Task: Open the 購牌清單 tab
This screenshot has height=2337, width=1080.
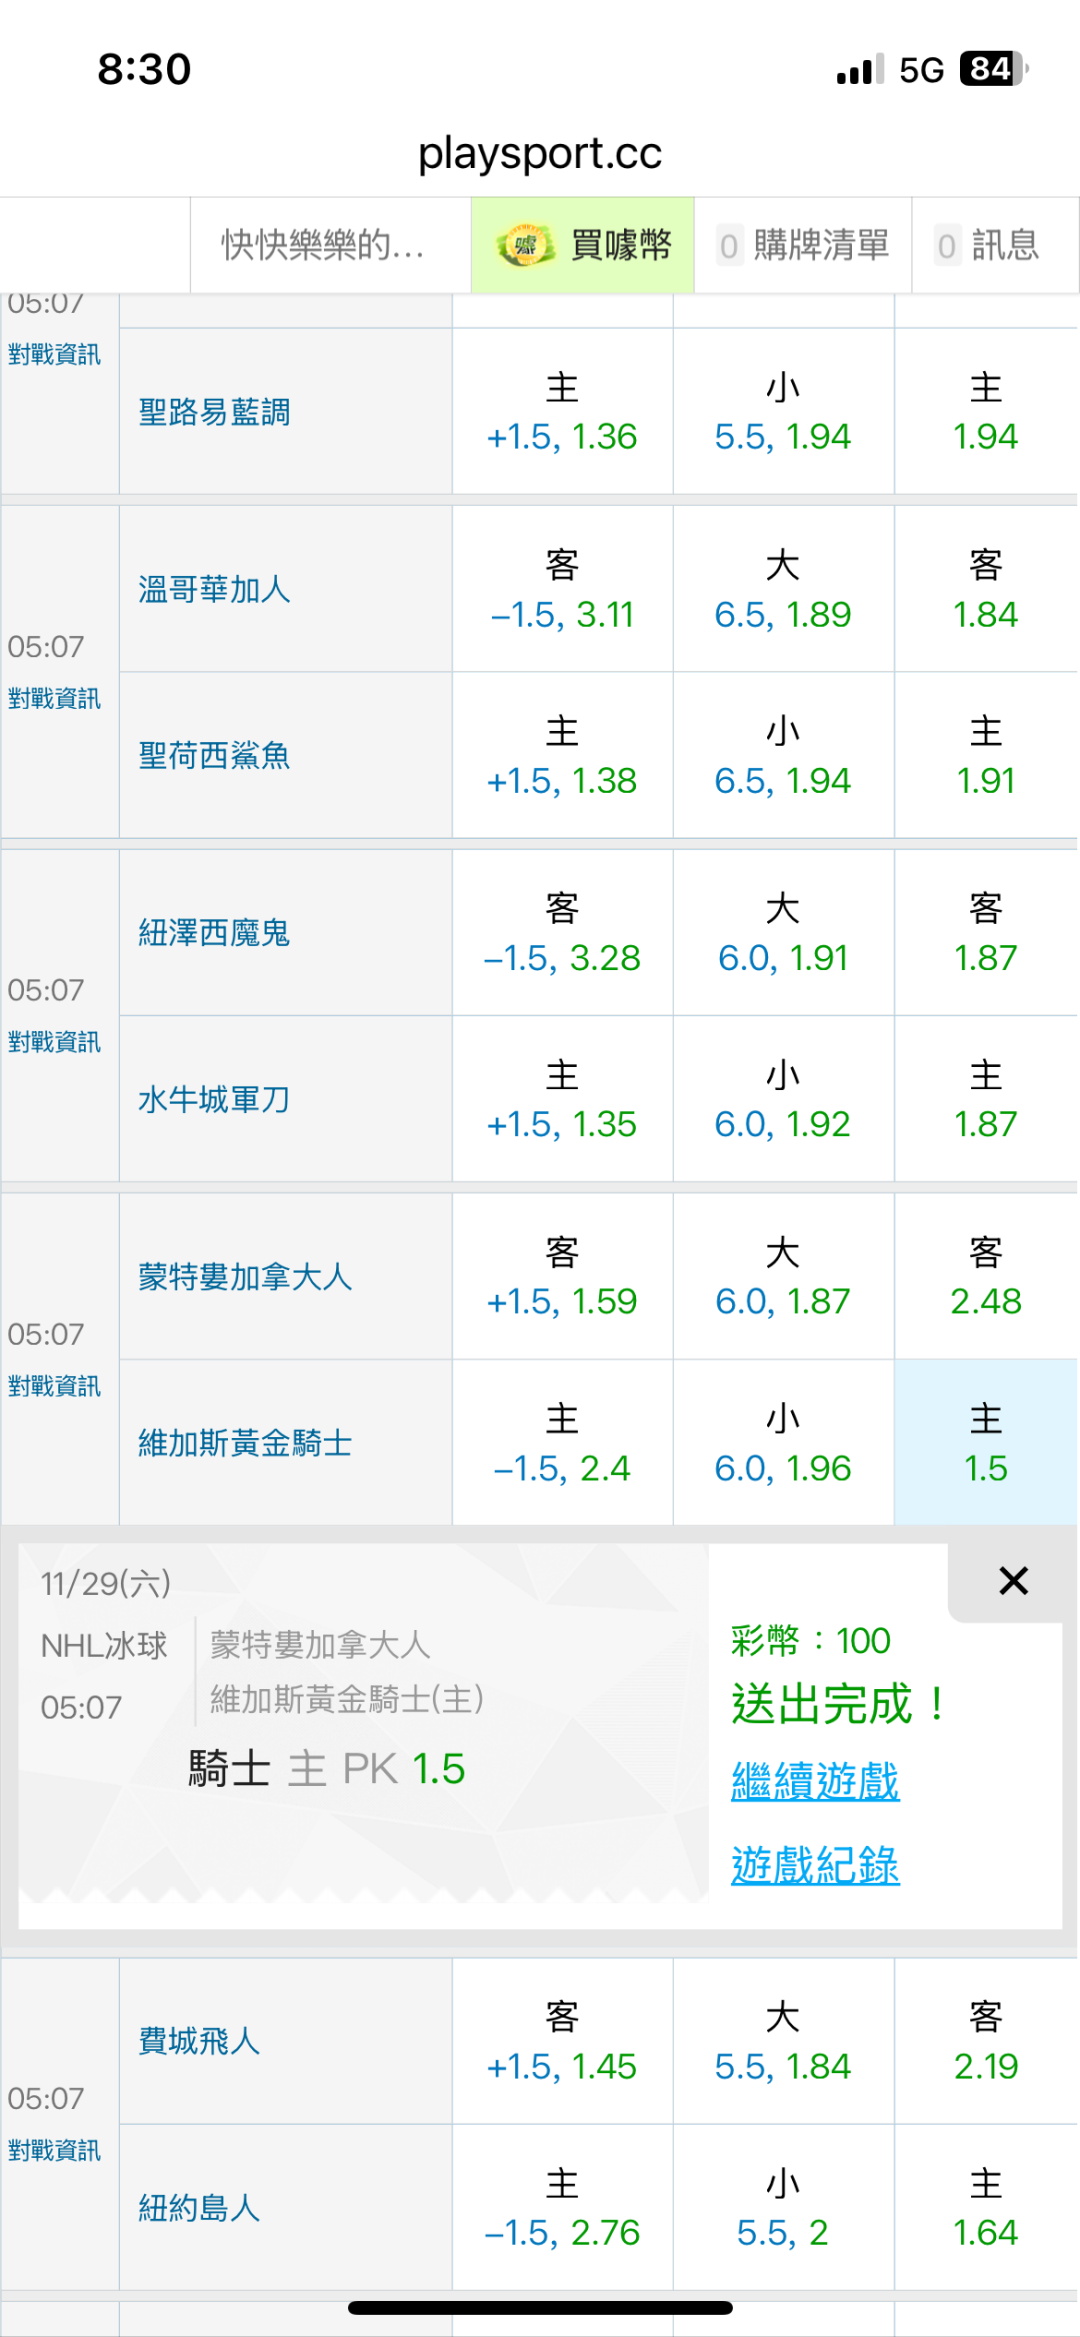Action: pyautogui.click(x=803, y=245)
